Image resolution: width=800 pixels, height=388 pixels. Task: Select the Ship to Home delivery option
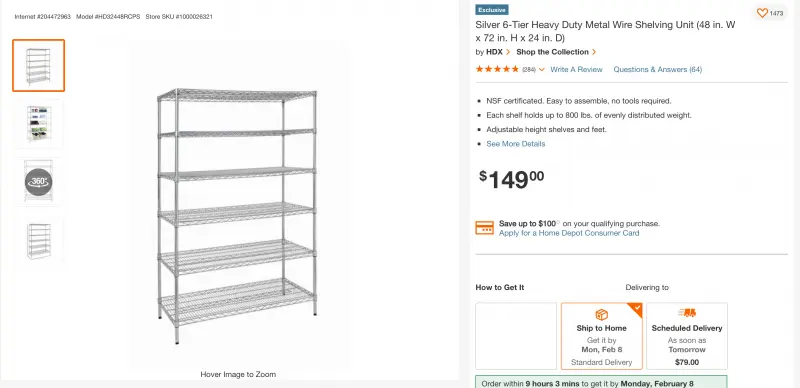(x=602, y=336)
